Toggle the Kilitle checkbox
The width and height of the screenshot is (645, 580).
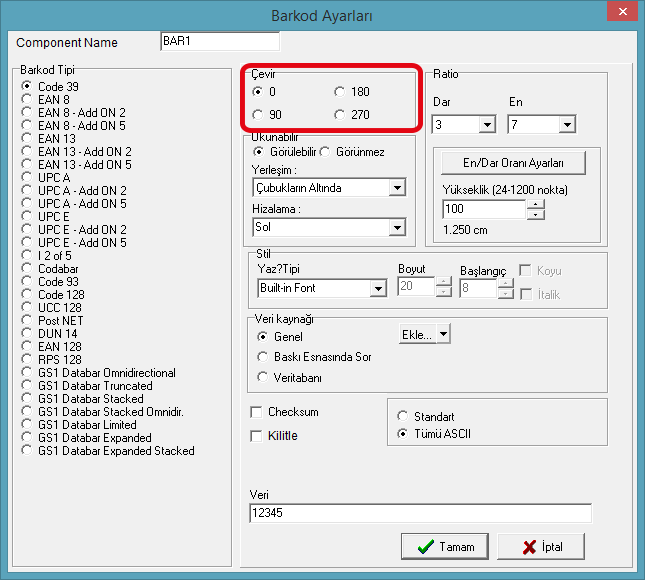click(256, 436)
